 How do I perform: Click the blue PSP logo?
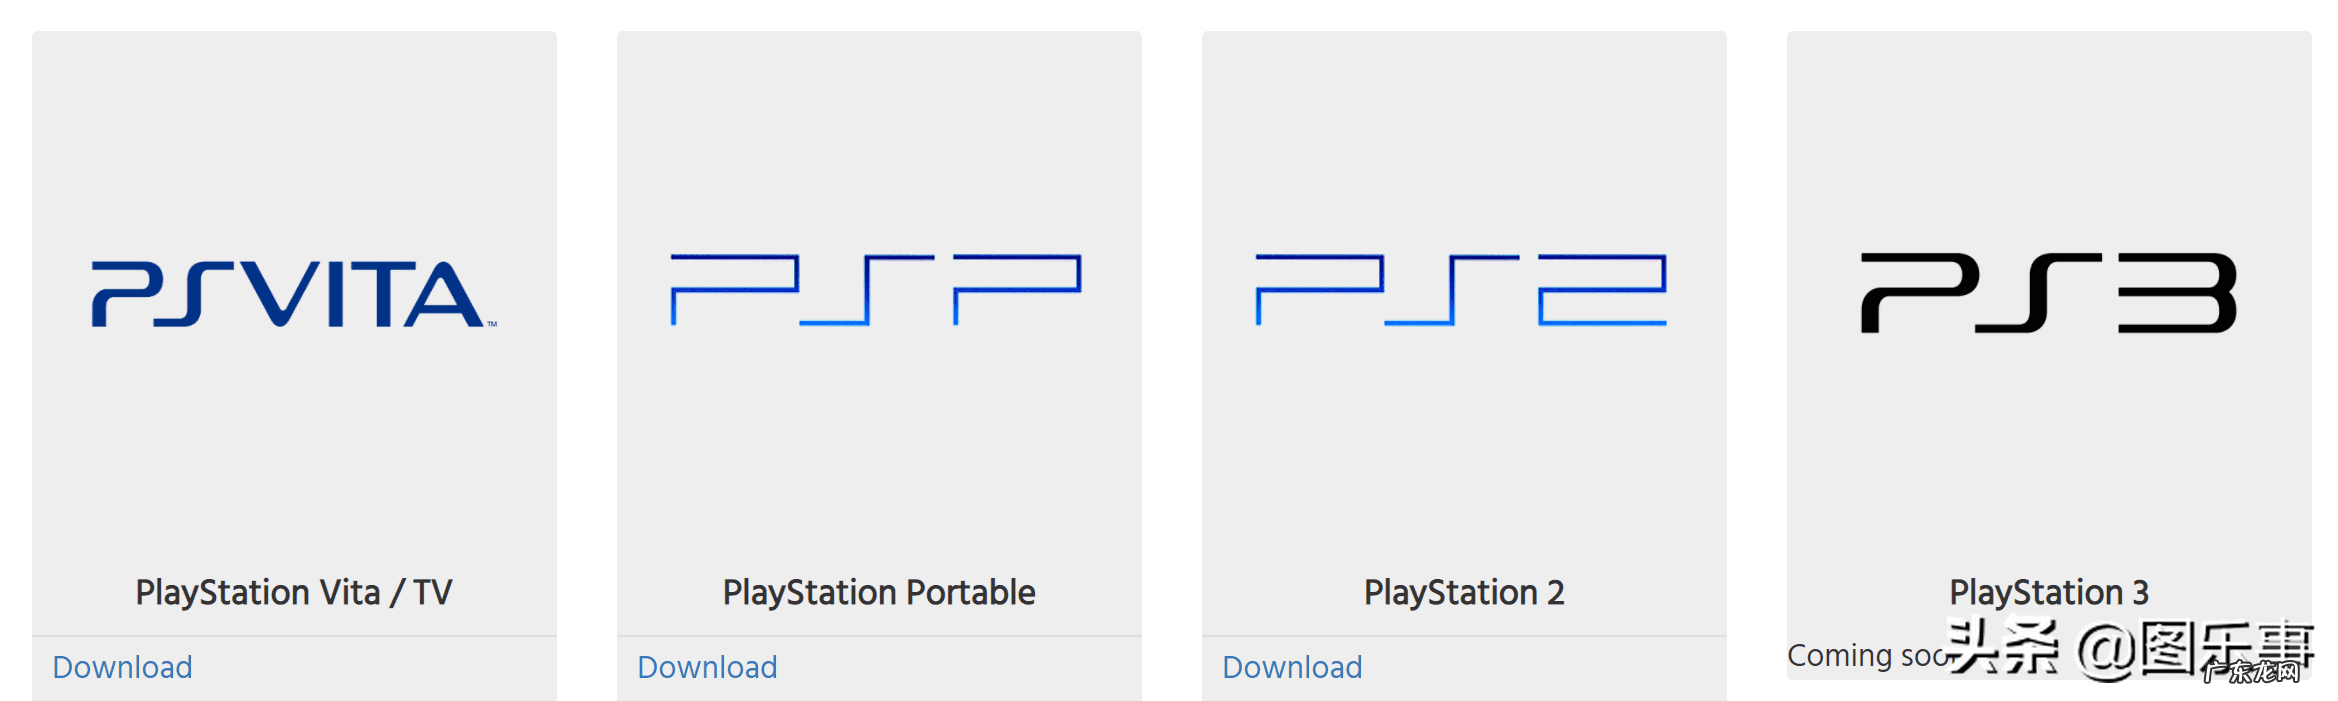875,290
